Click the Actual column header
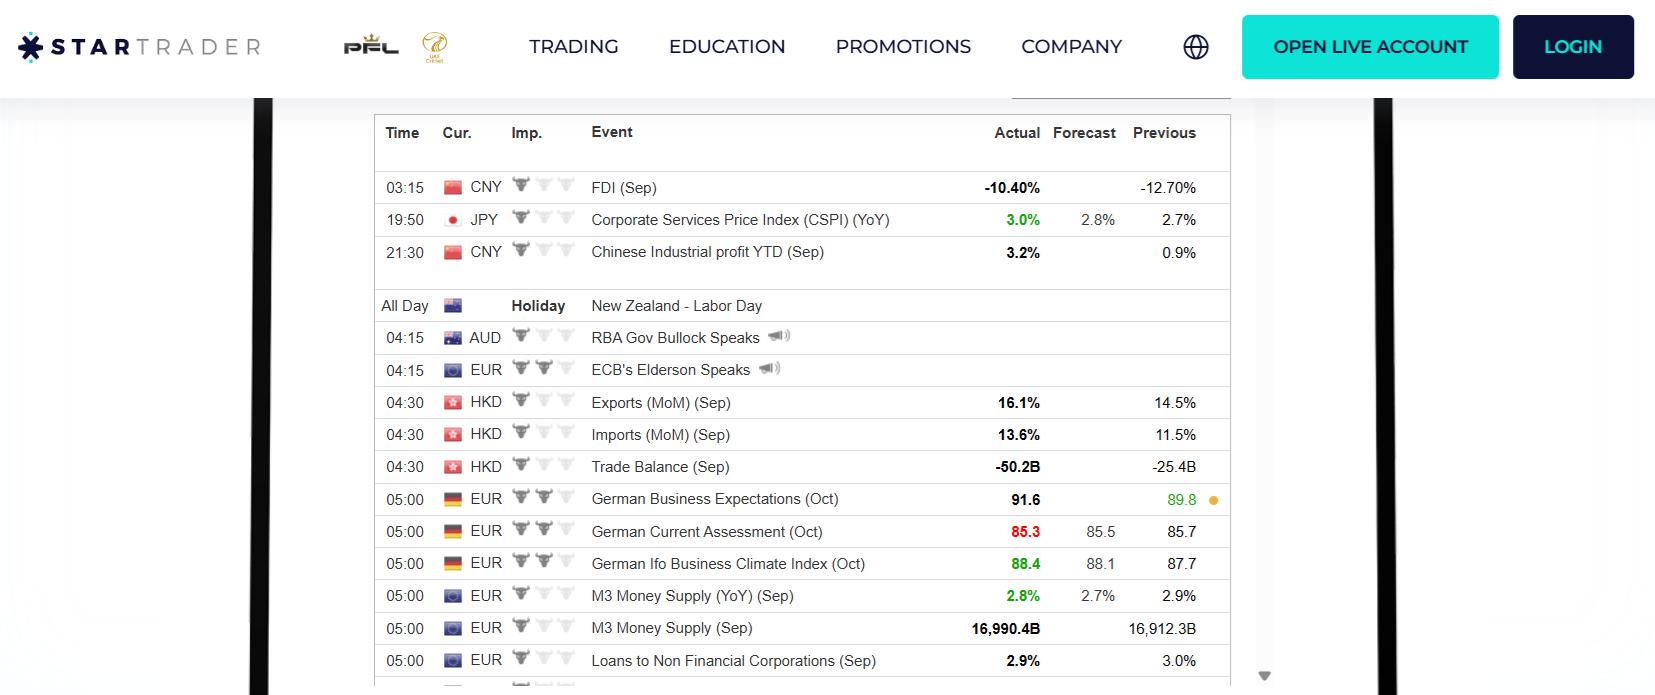The height and width of the screenshot is (695, 1655). [1017, 133]
